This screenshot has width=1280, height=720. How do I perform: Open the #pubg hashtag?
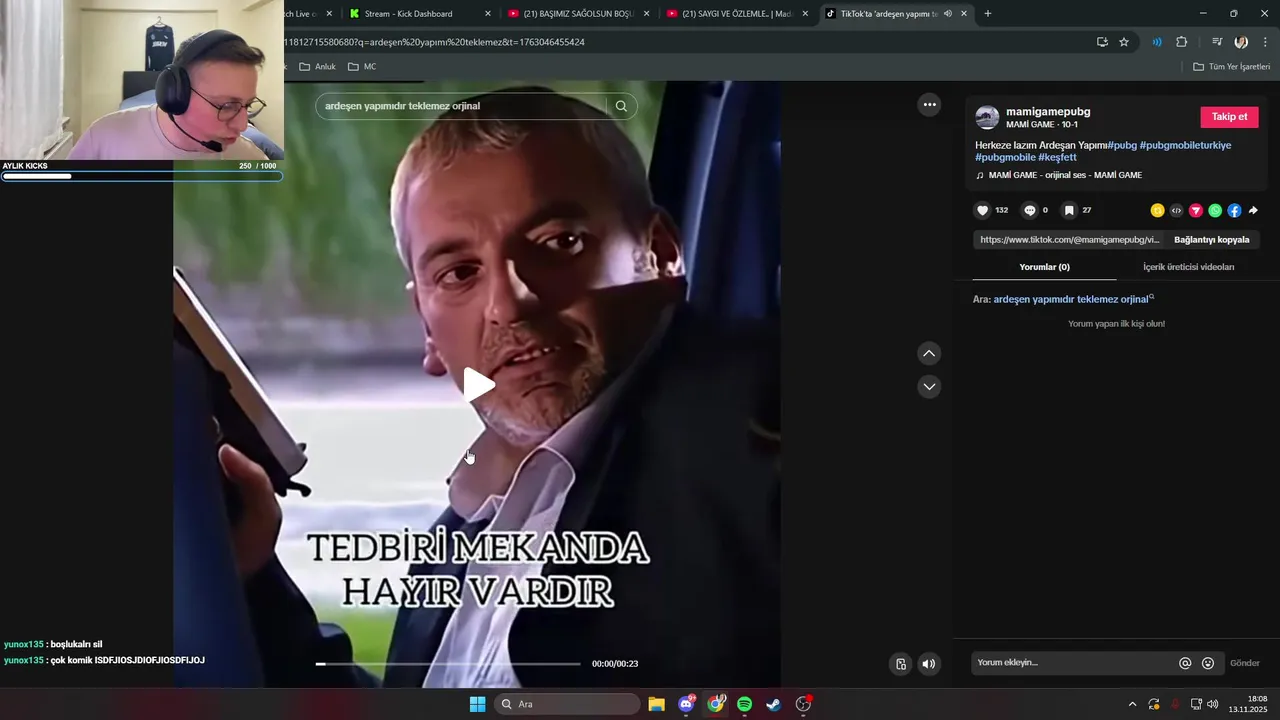coord(1122,145)
